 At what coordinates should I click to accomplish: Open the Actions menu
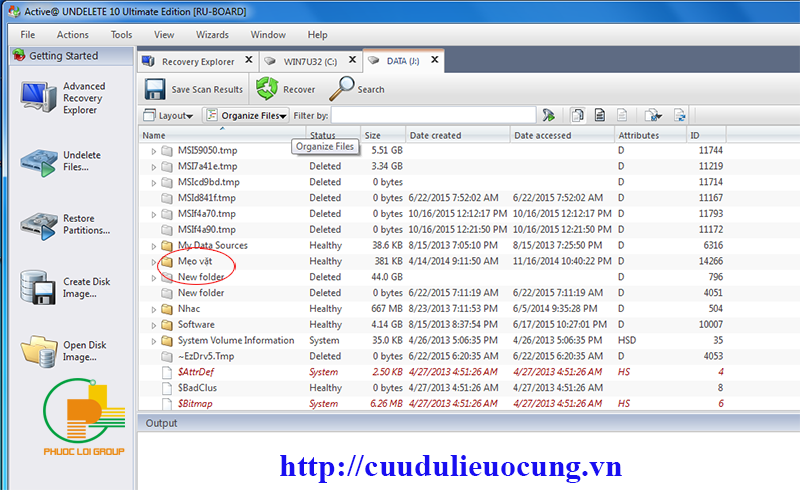pyautogui.click(x=72, y=34)
